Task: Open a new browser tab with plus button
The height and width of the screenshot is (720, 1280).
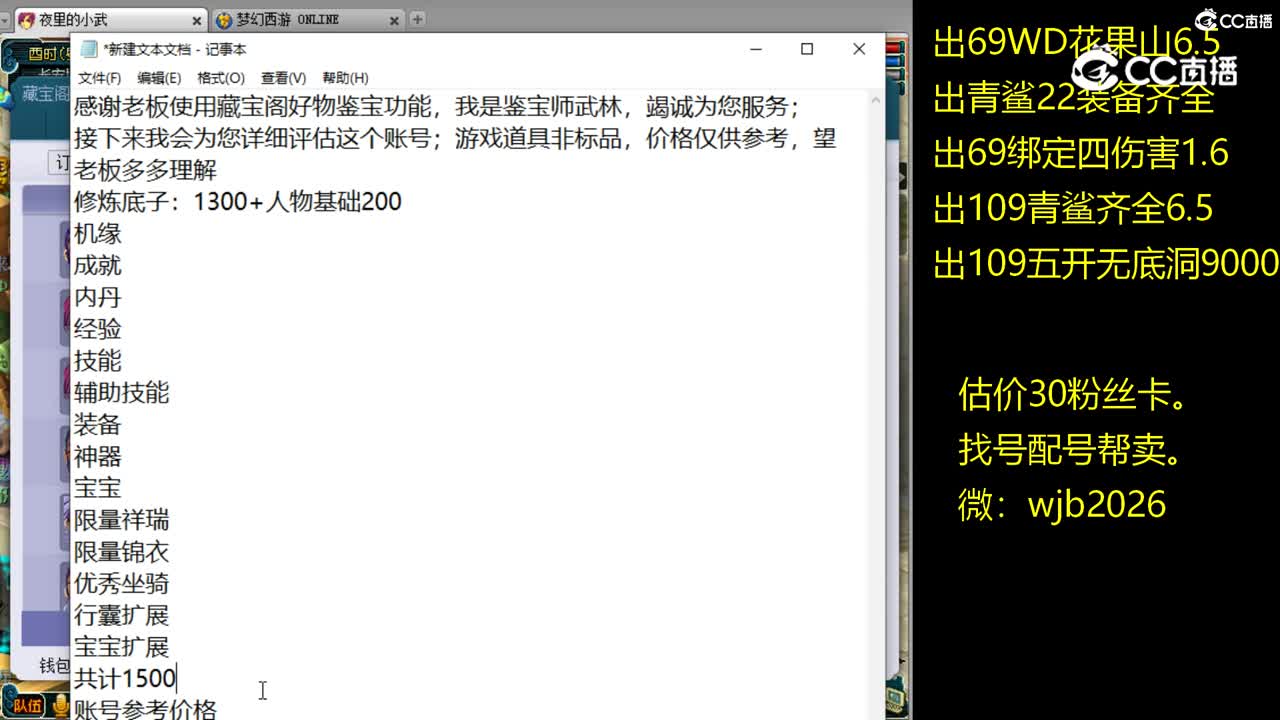Action: (417, 19)
